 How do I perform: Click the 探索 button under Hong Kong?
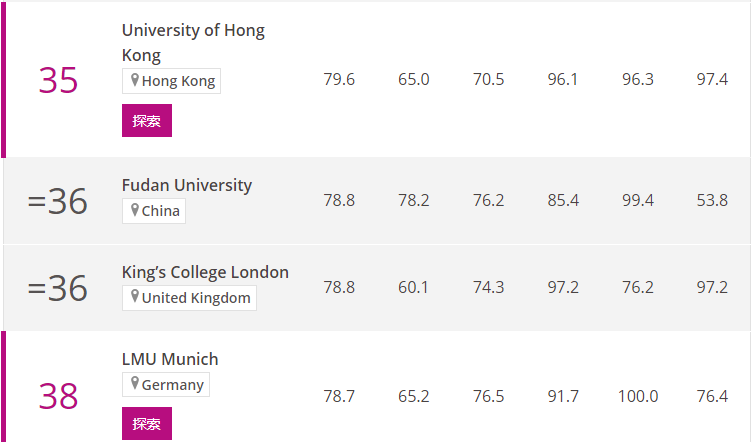click(147, 120)
